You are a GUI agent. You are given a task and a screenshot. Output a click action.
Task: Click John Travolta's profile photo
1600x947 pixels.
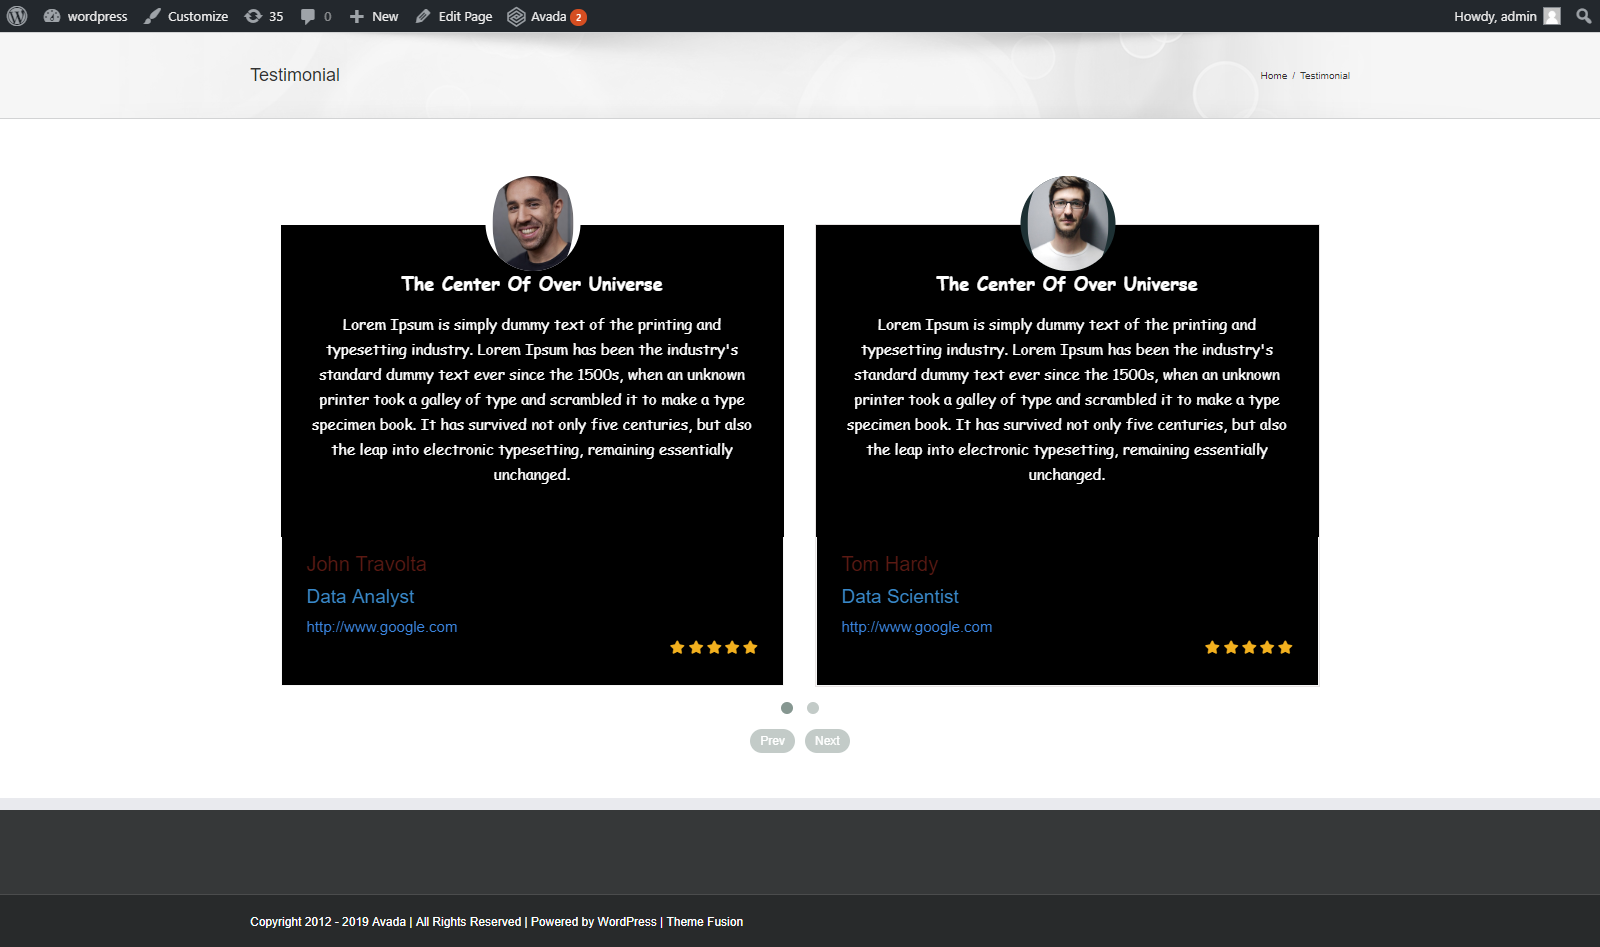[x=533, y=223]
